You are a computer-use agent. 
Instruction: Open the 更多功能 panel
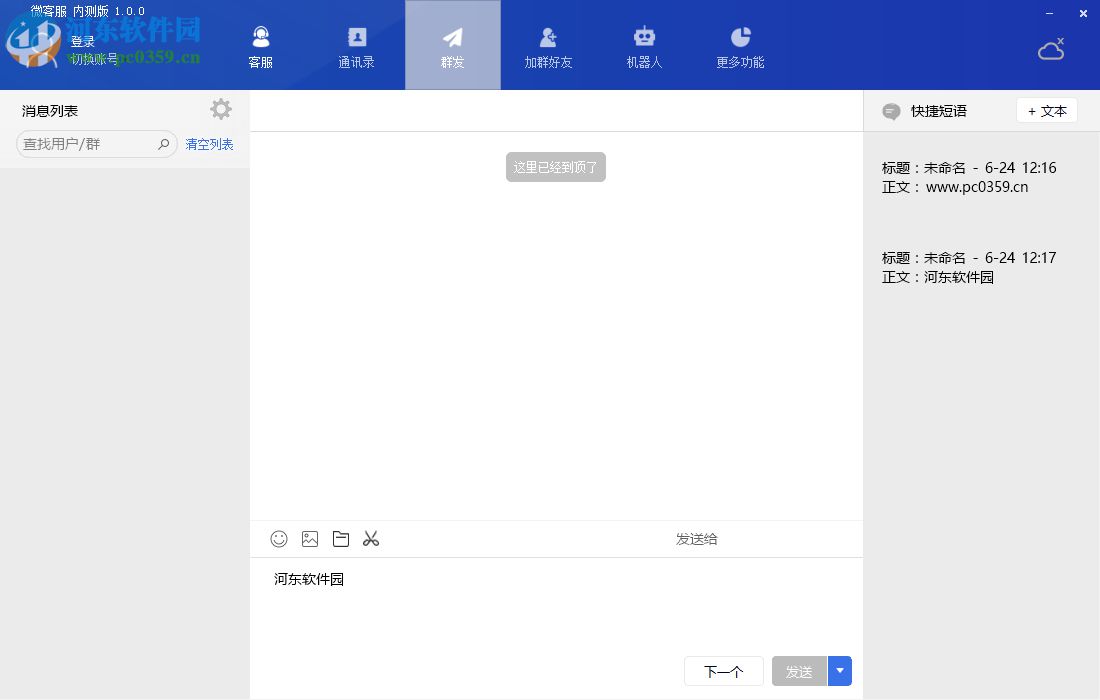[740, 45]
